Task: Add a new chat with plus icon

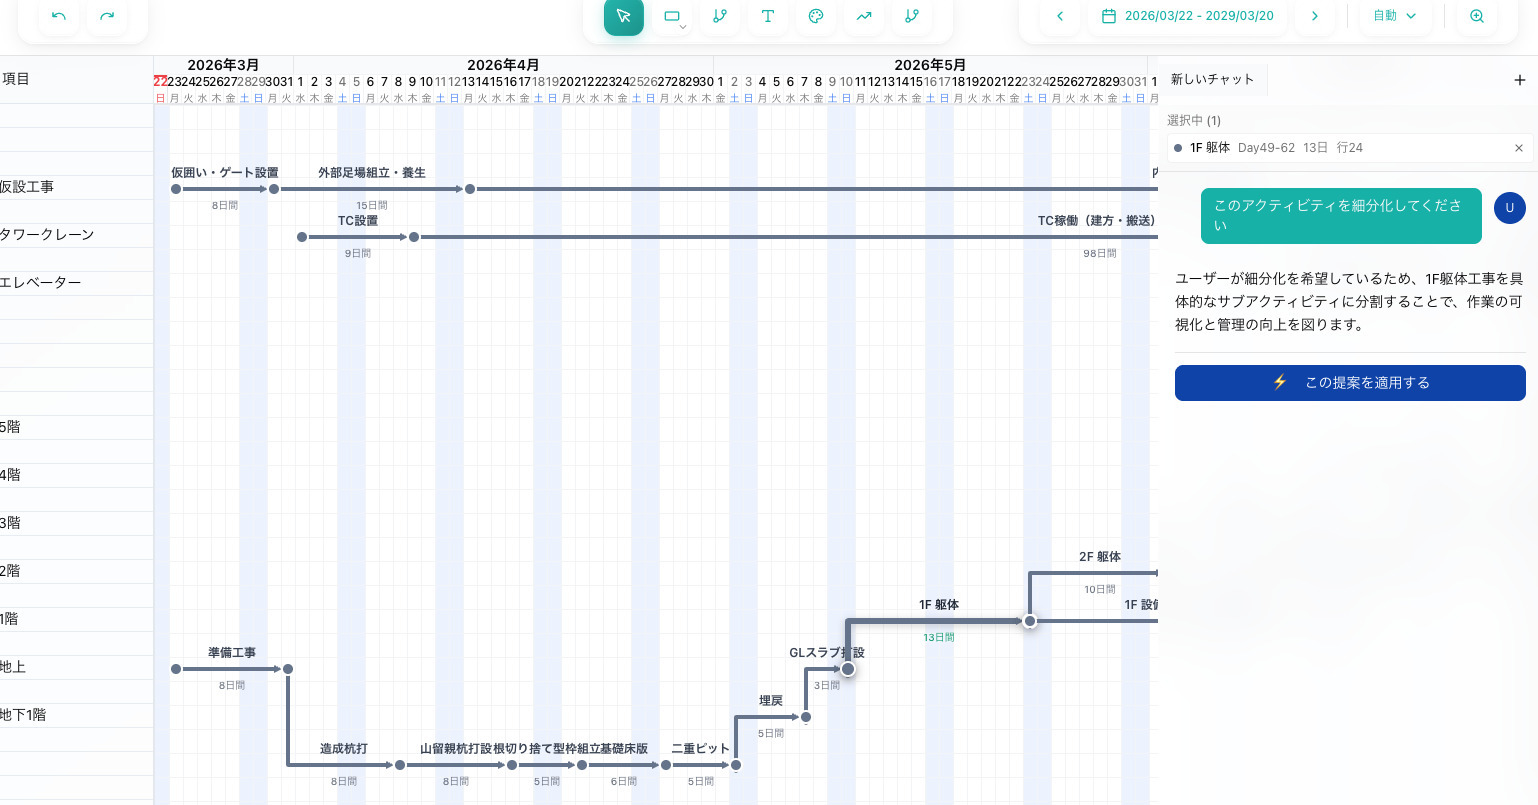Action: click(1520, 80)
